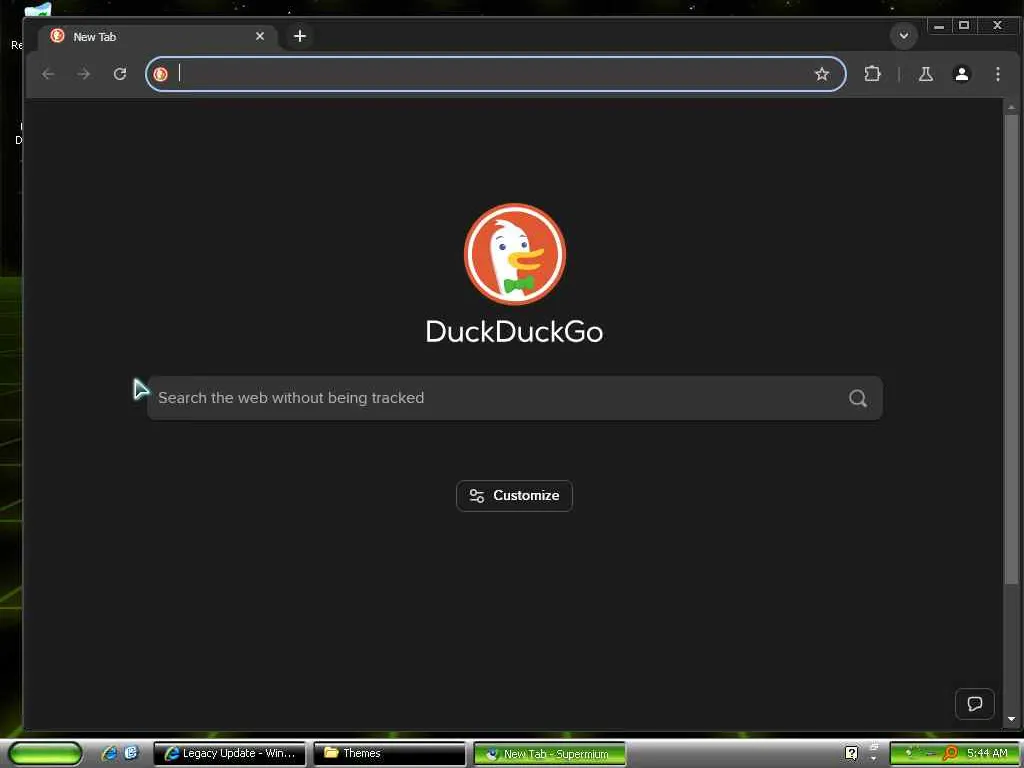Click the orange magnifier tray icon

(x=951, y=753)
